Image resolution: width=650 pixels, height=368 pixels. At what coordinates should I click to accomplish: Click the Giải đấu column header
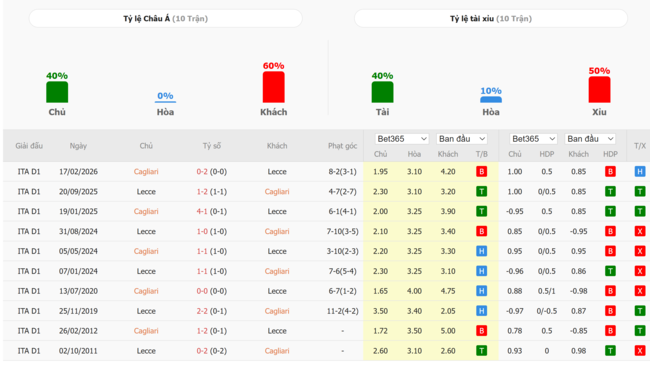click(x=29, y=146)
